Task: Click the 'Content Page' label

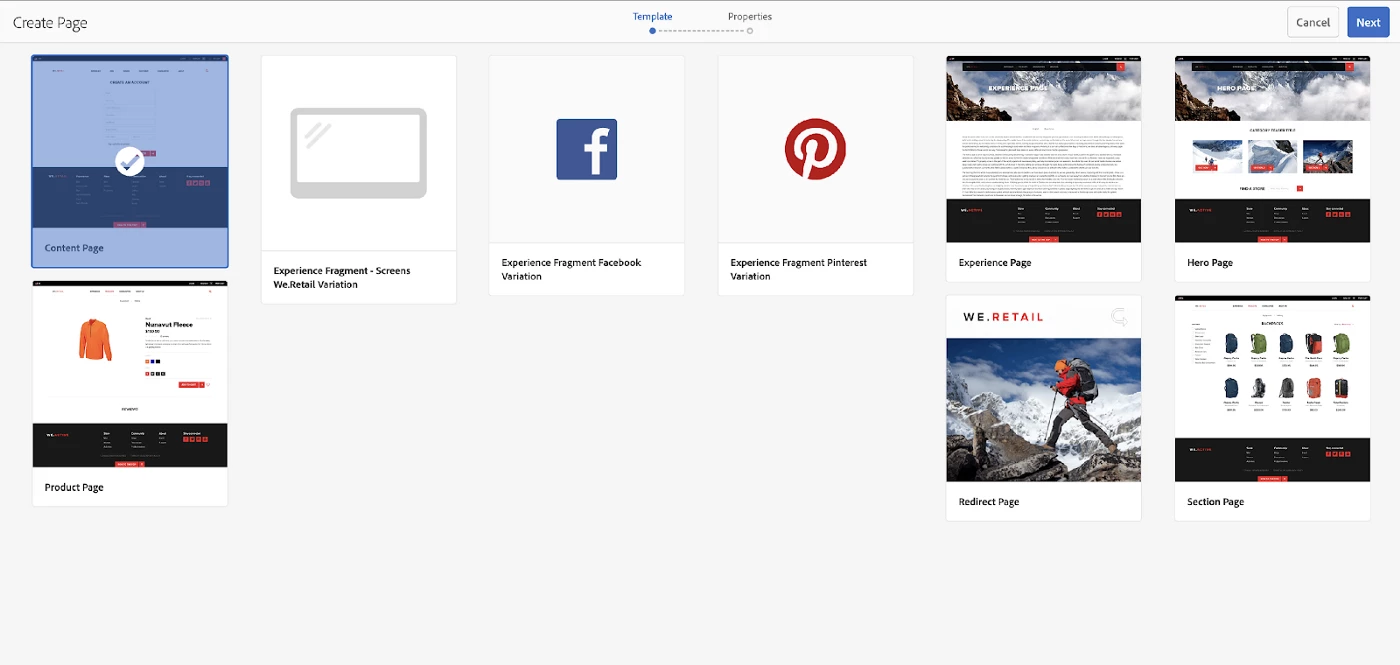Action: [74, 248]
